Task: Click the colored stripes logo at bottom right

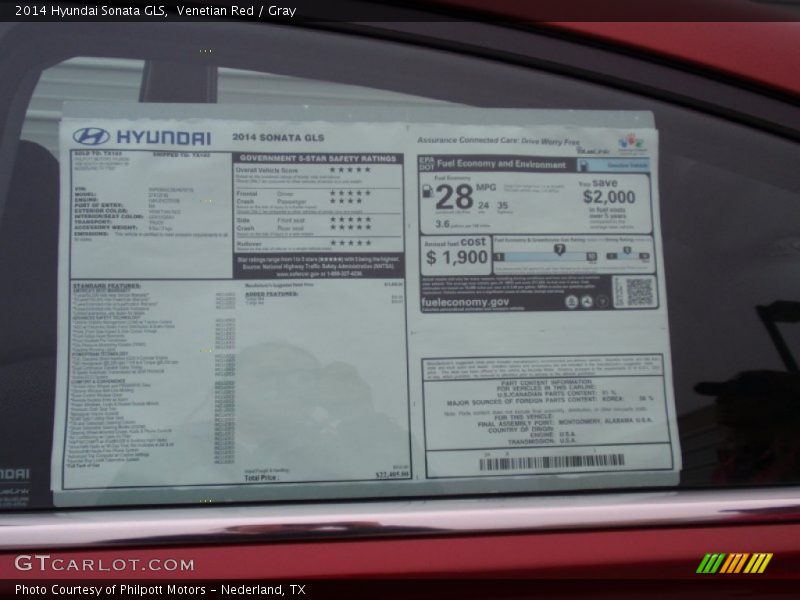Action: (x=734, y=563)
